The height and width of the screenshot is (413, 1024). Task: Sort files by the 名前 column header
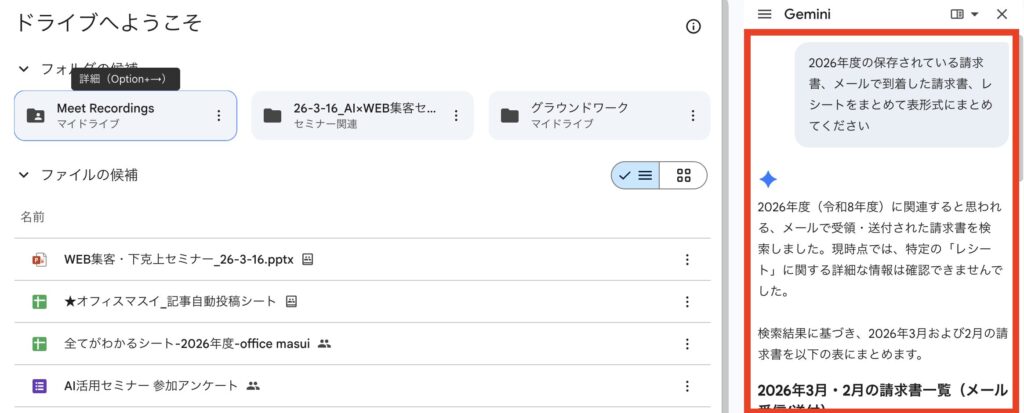32,217
